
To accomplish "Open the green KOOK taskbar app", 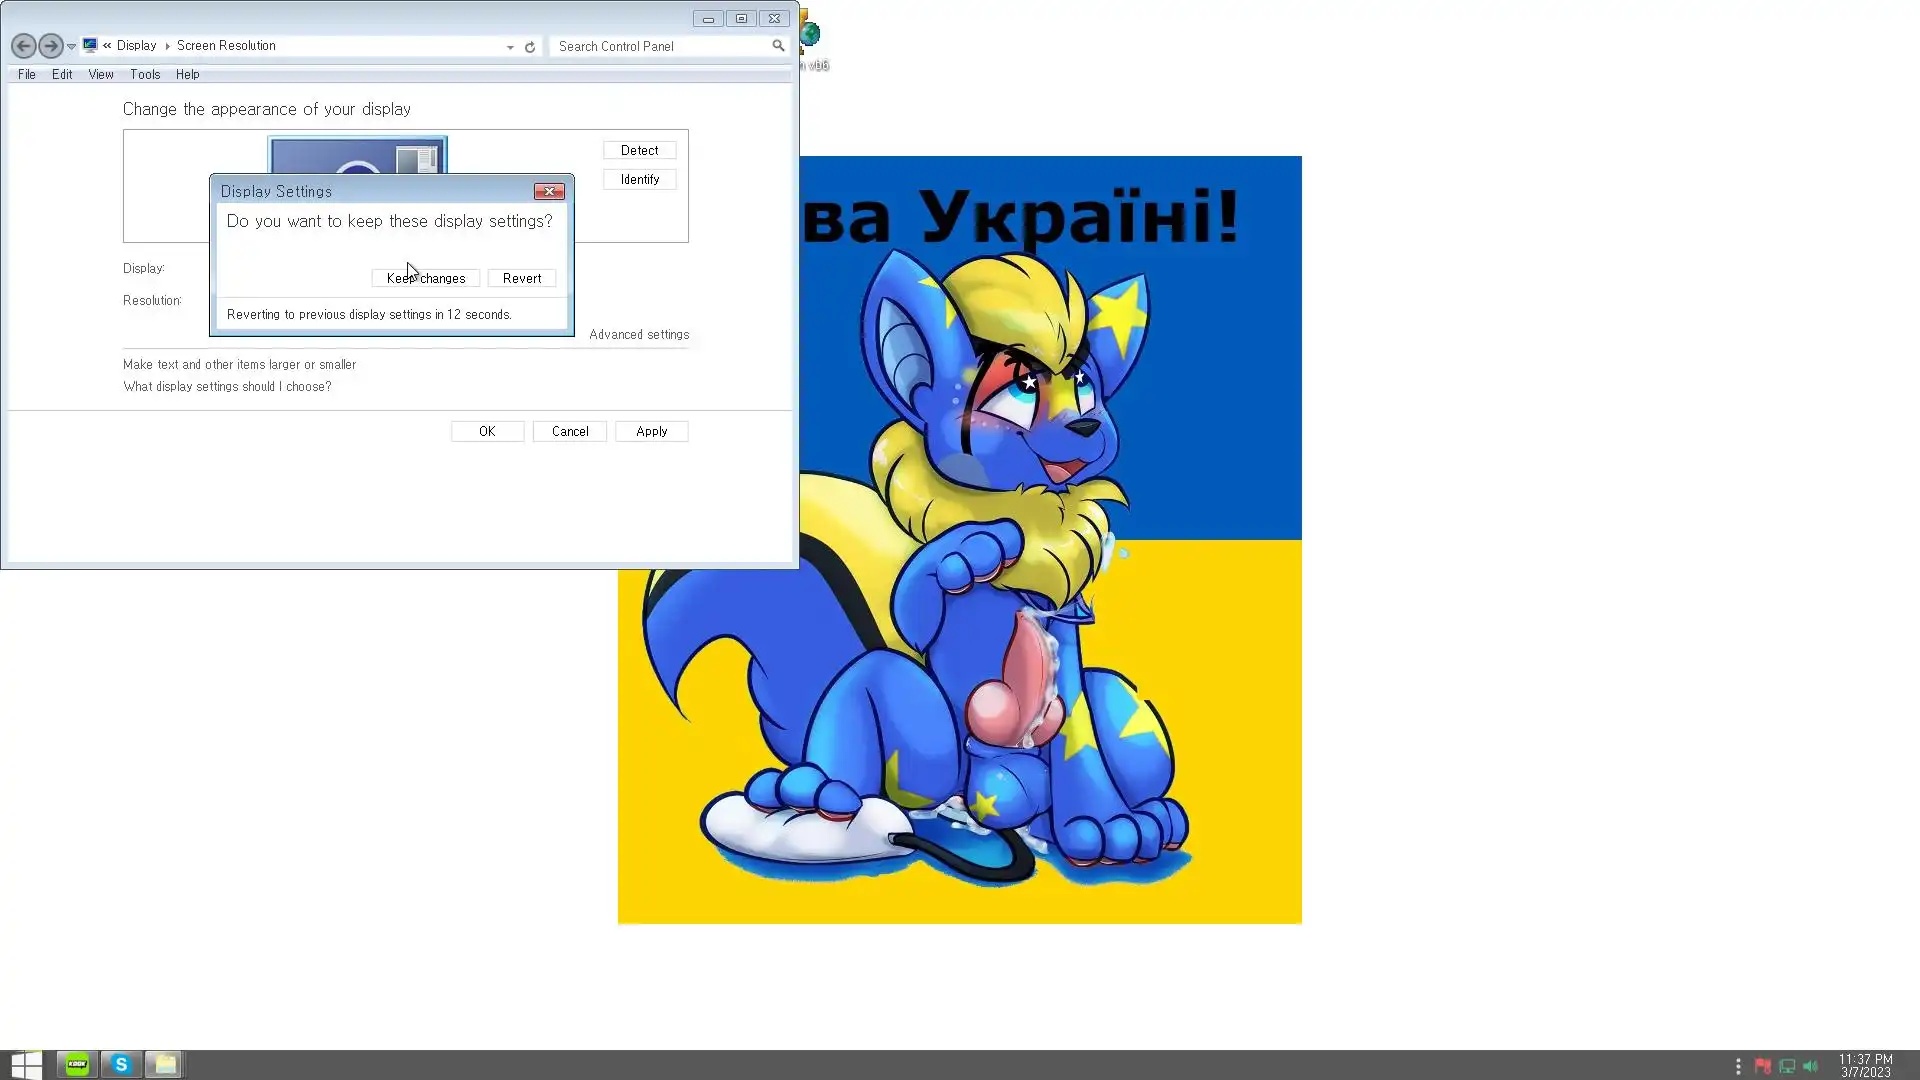I will [77, 1065].
